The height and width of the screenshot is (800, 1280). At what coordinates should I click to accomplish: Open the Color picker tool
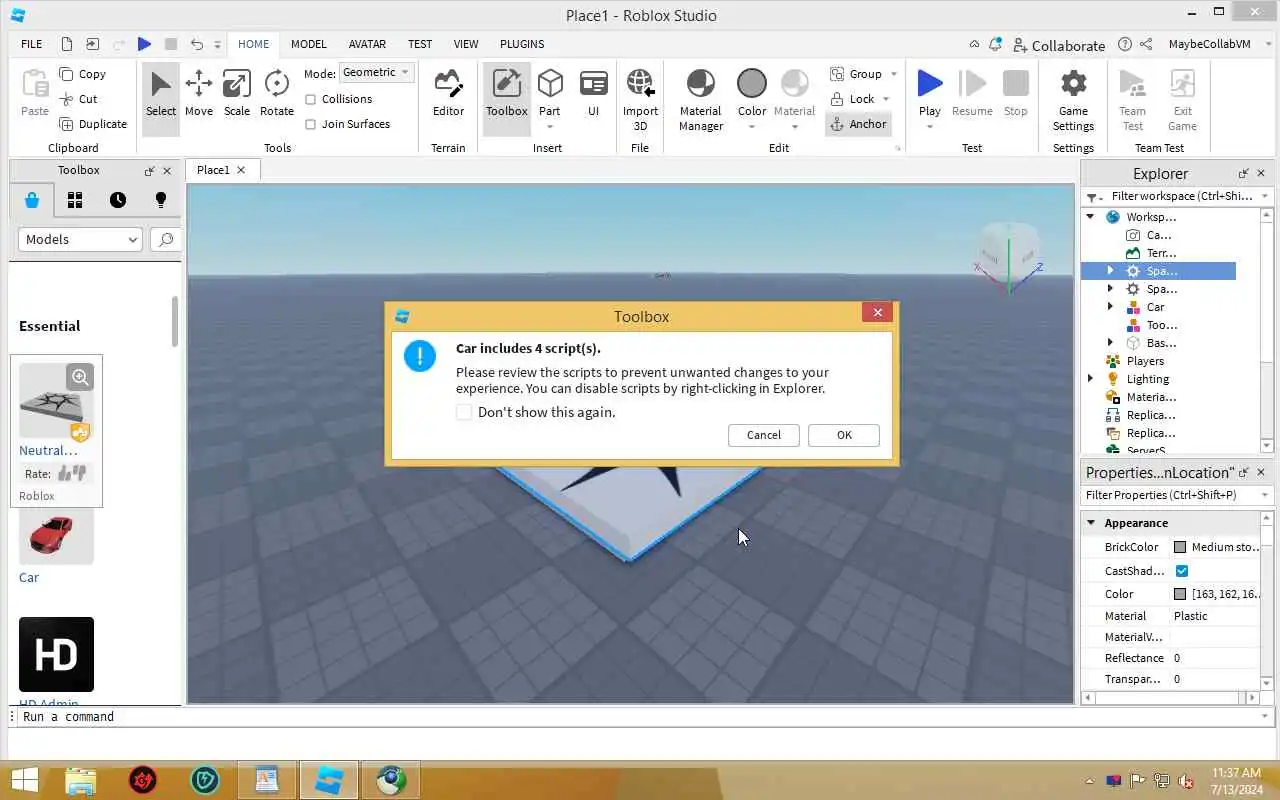[752, 92]
